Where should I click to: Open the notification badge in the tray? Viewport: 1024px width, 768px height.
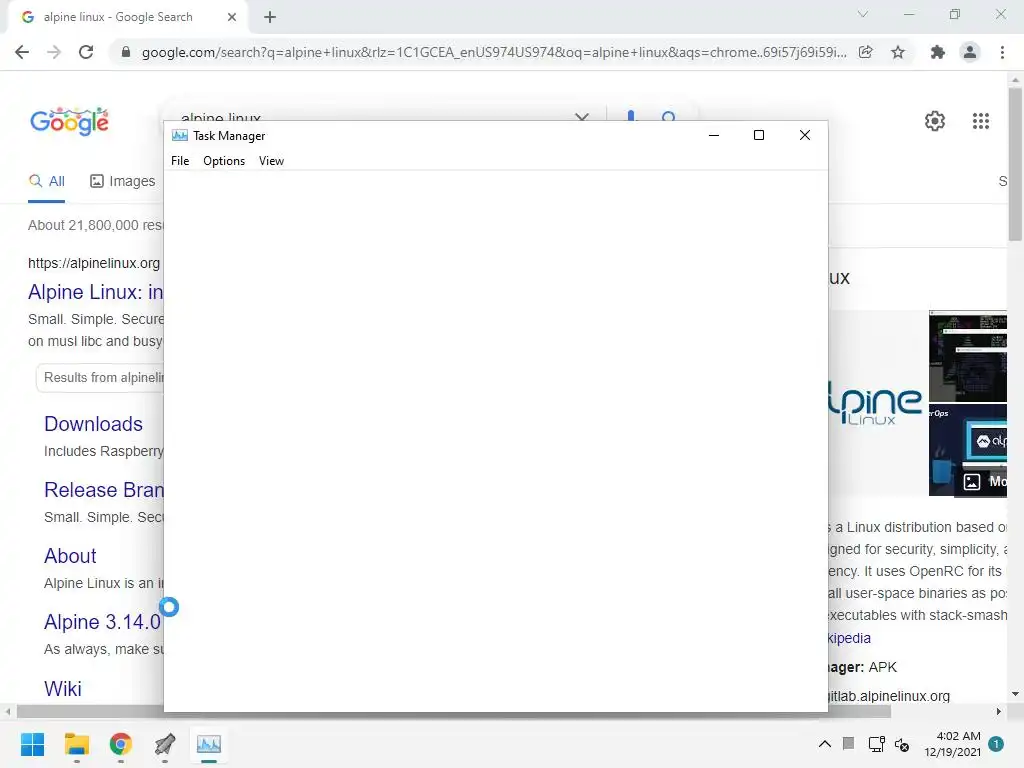coord(996,744)
